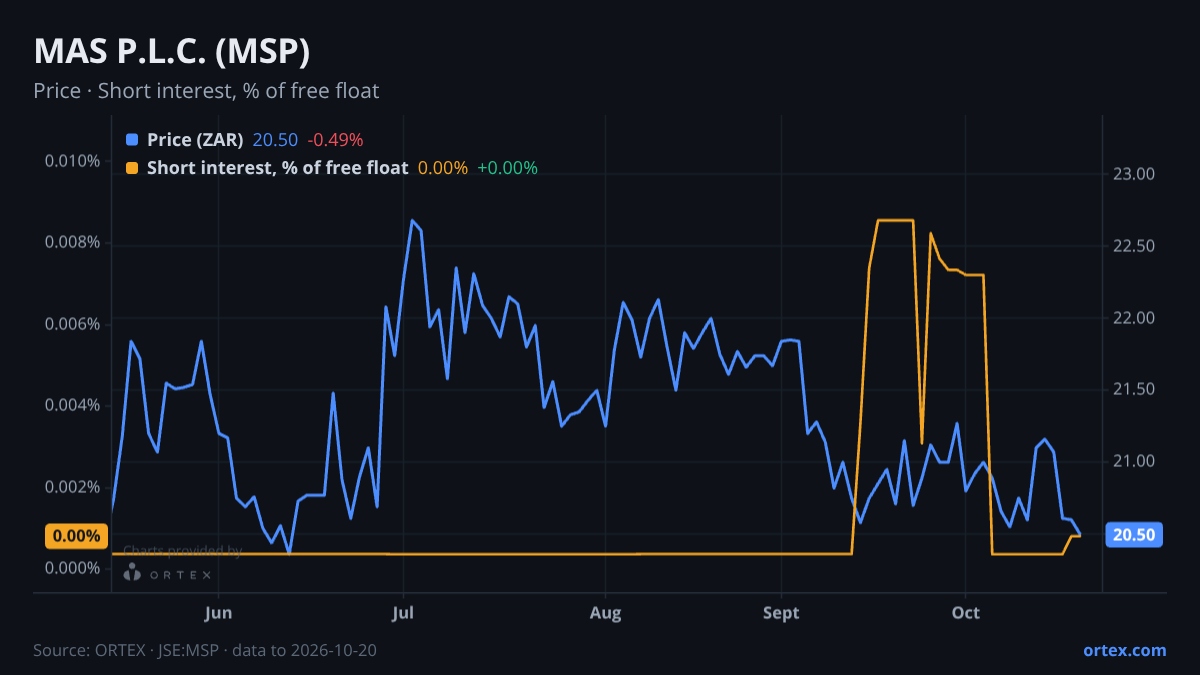Click the Jul x-axis label
Screen dimensions: 1200x675
coord(402,613)
